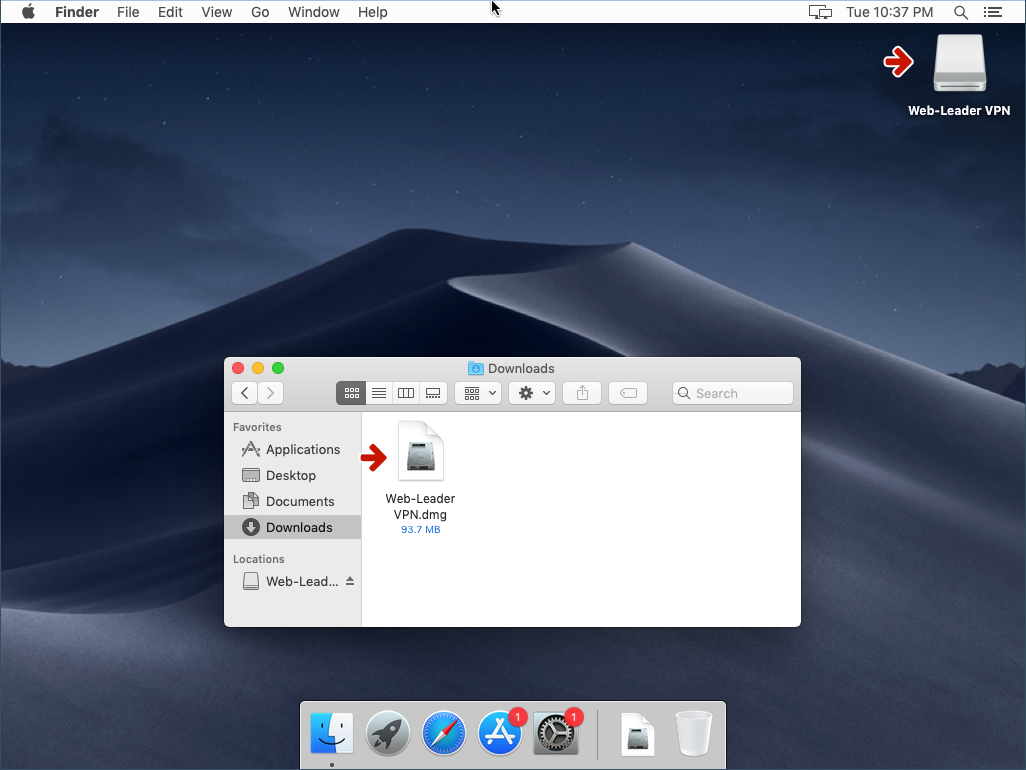Open the group-by arrange dropdown

click(478, 393)
